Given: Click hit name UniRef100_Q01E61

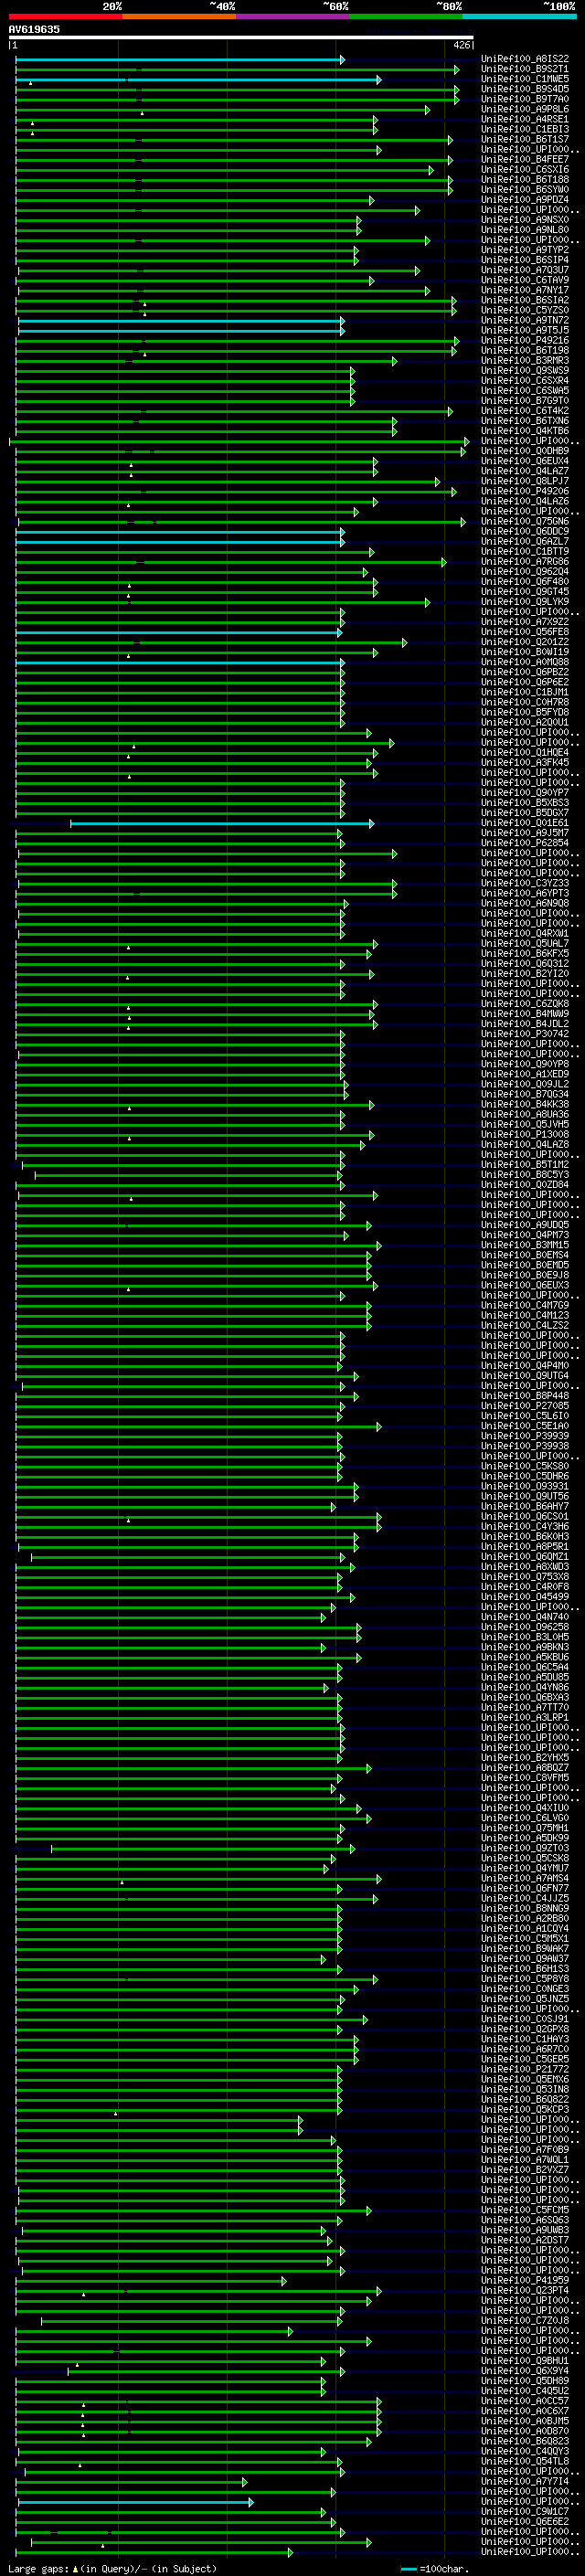Looking at the screenshot, I should (x=525, y=823).
